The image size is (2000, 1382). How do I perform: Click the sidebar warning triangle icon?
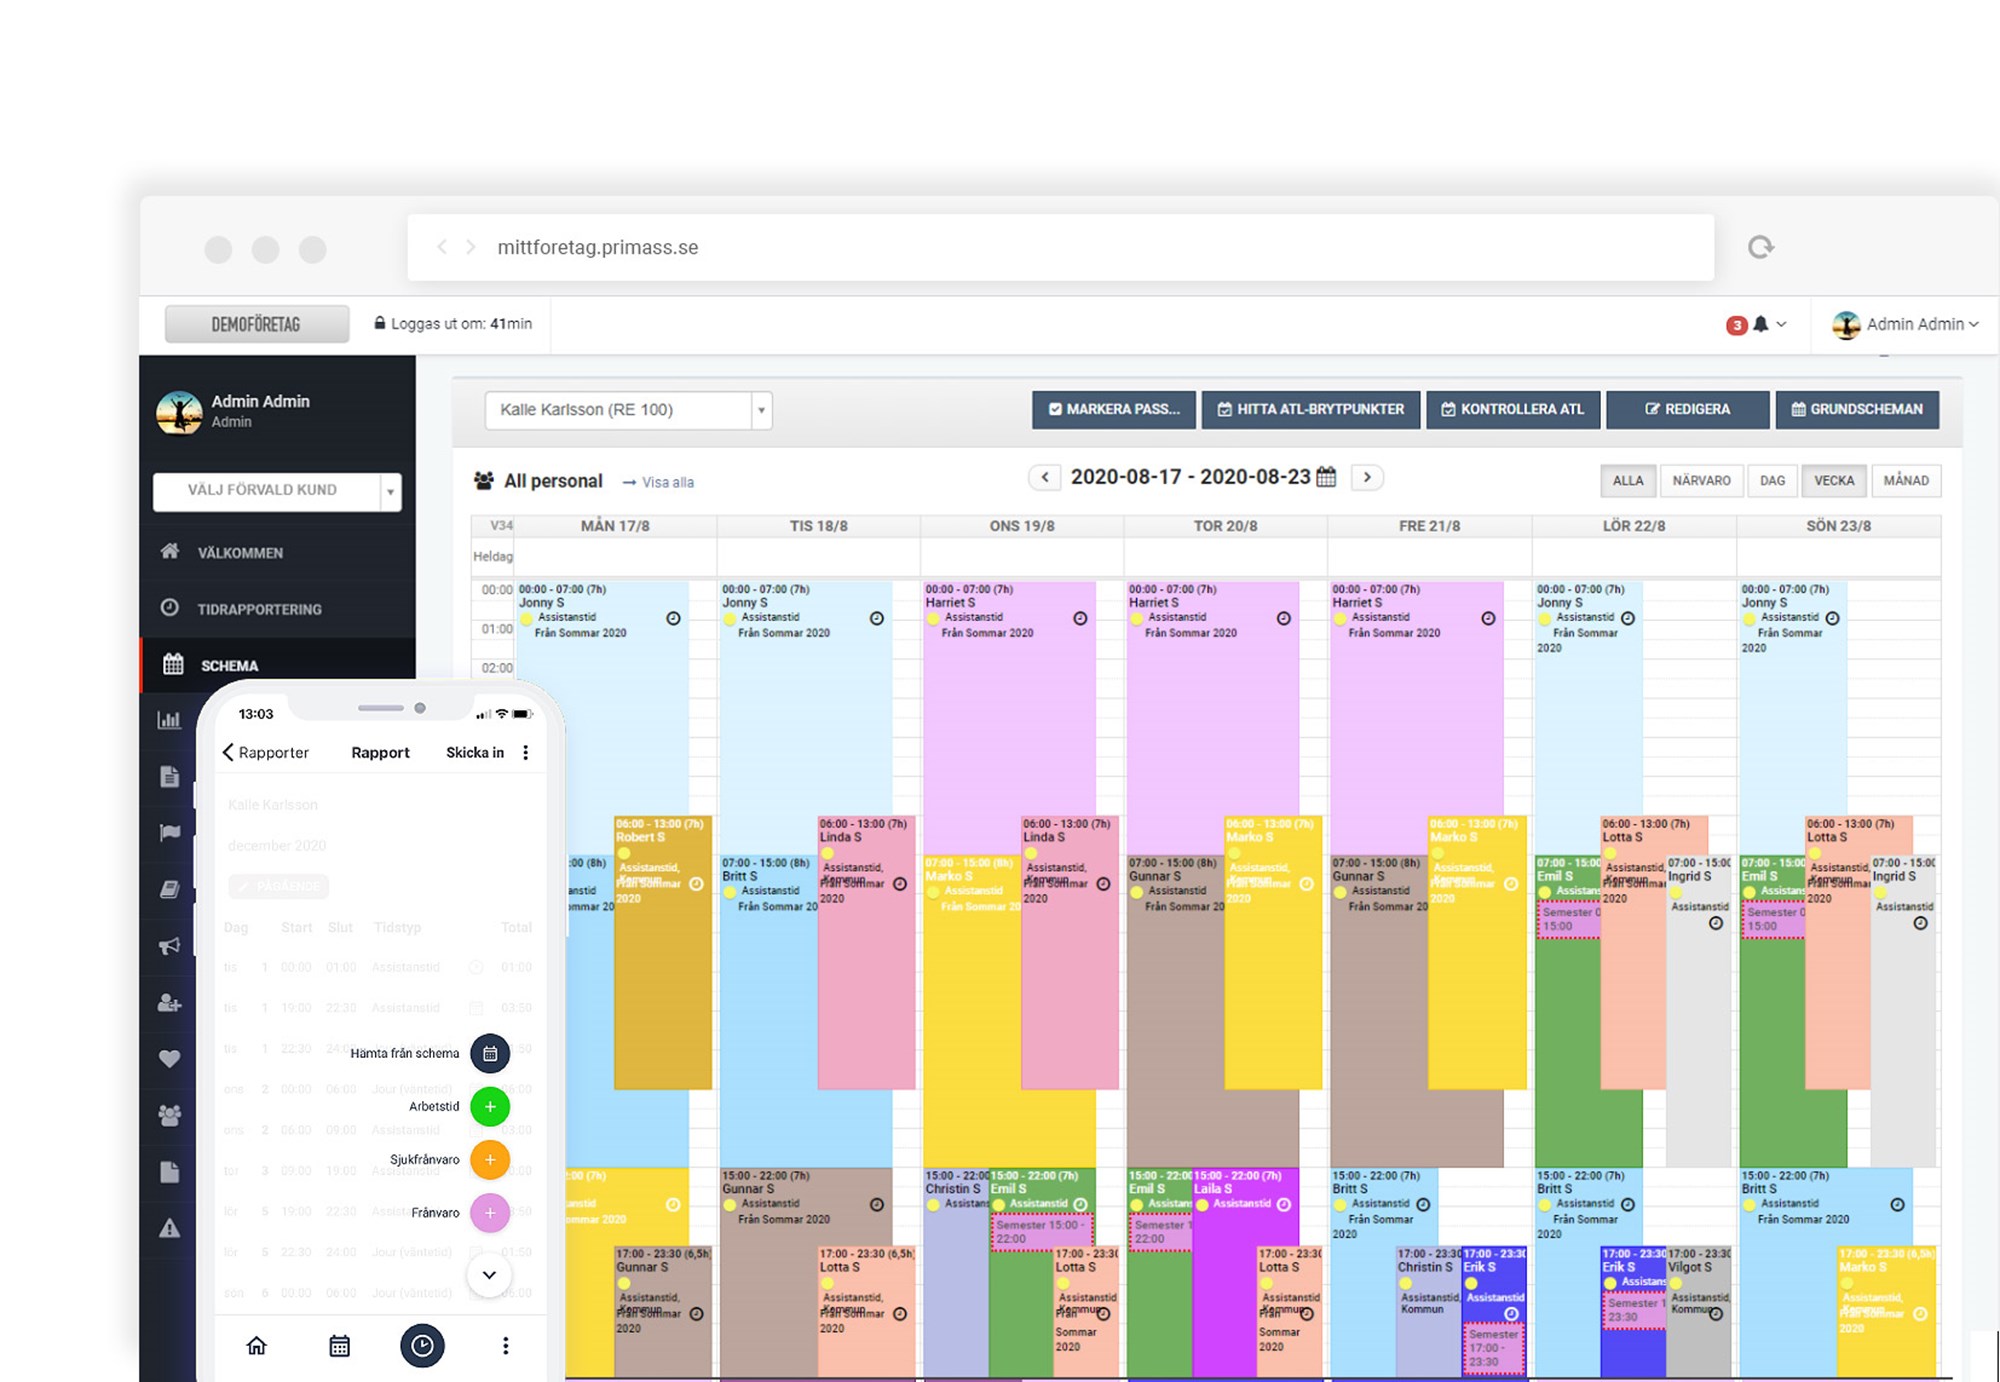click(170, 1229)
